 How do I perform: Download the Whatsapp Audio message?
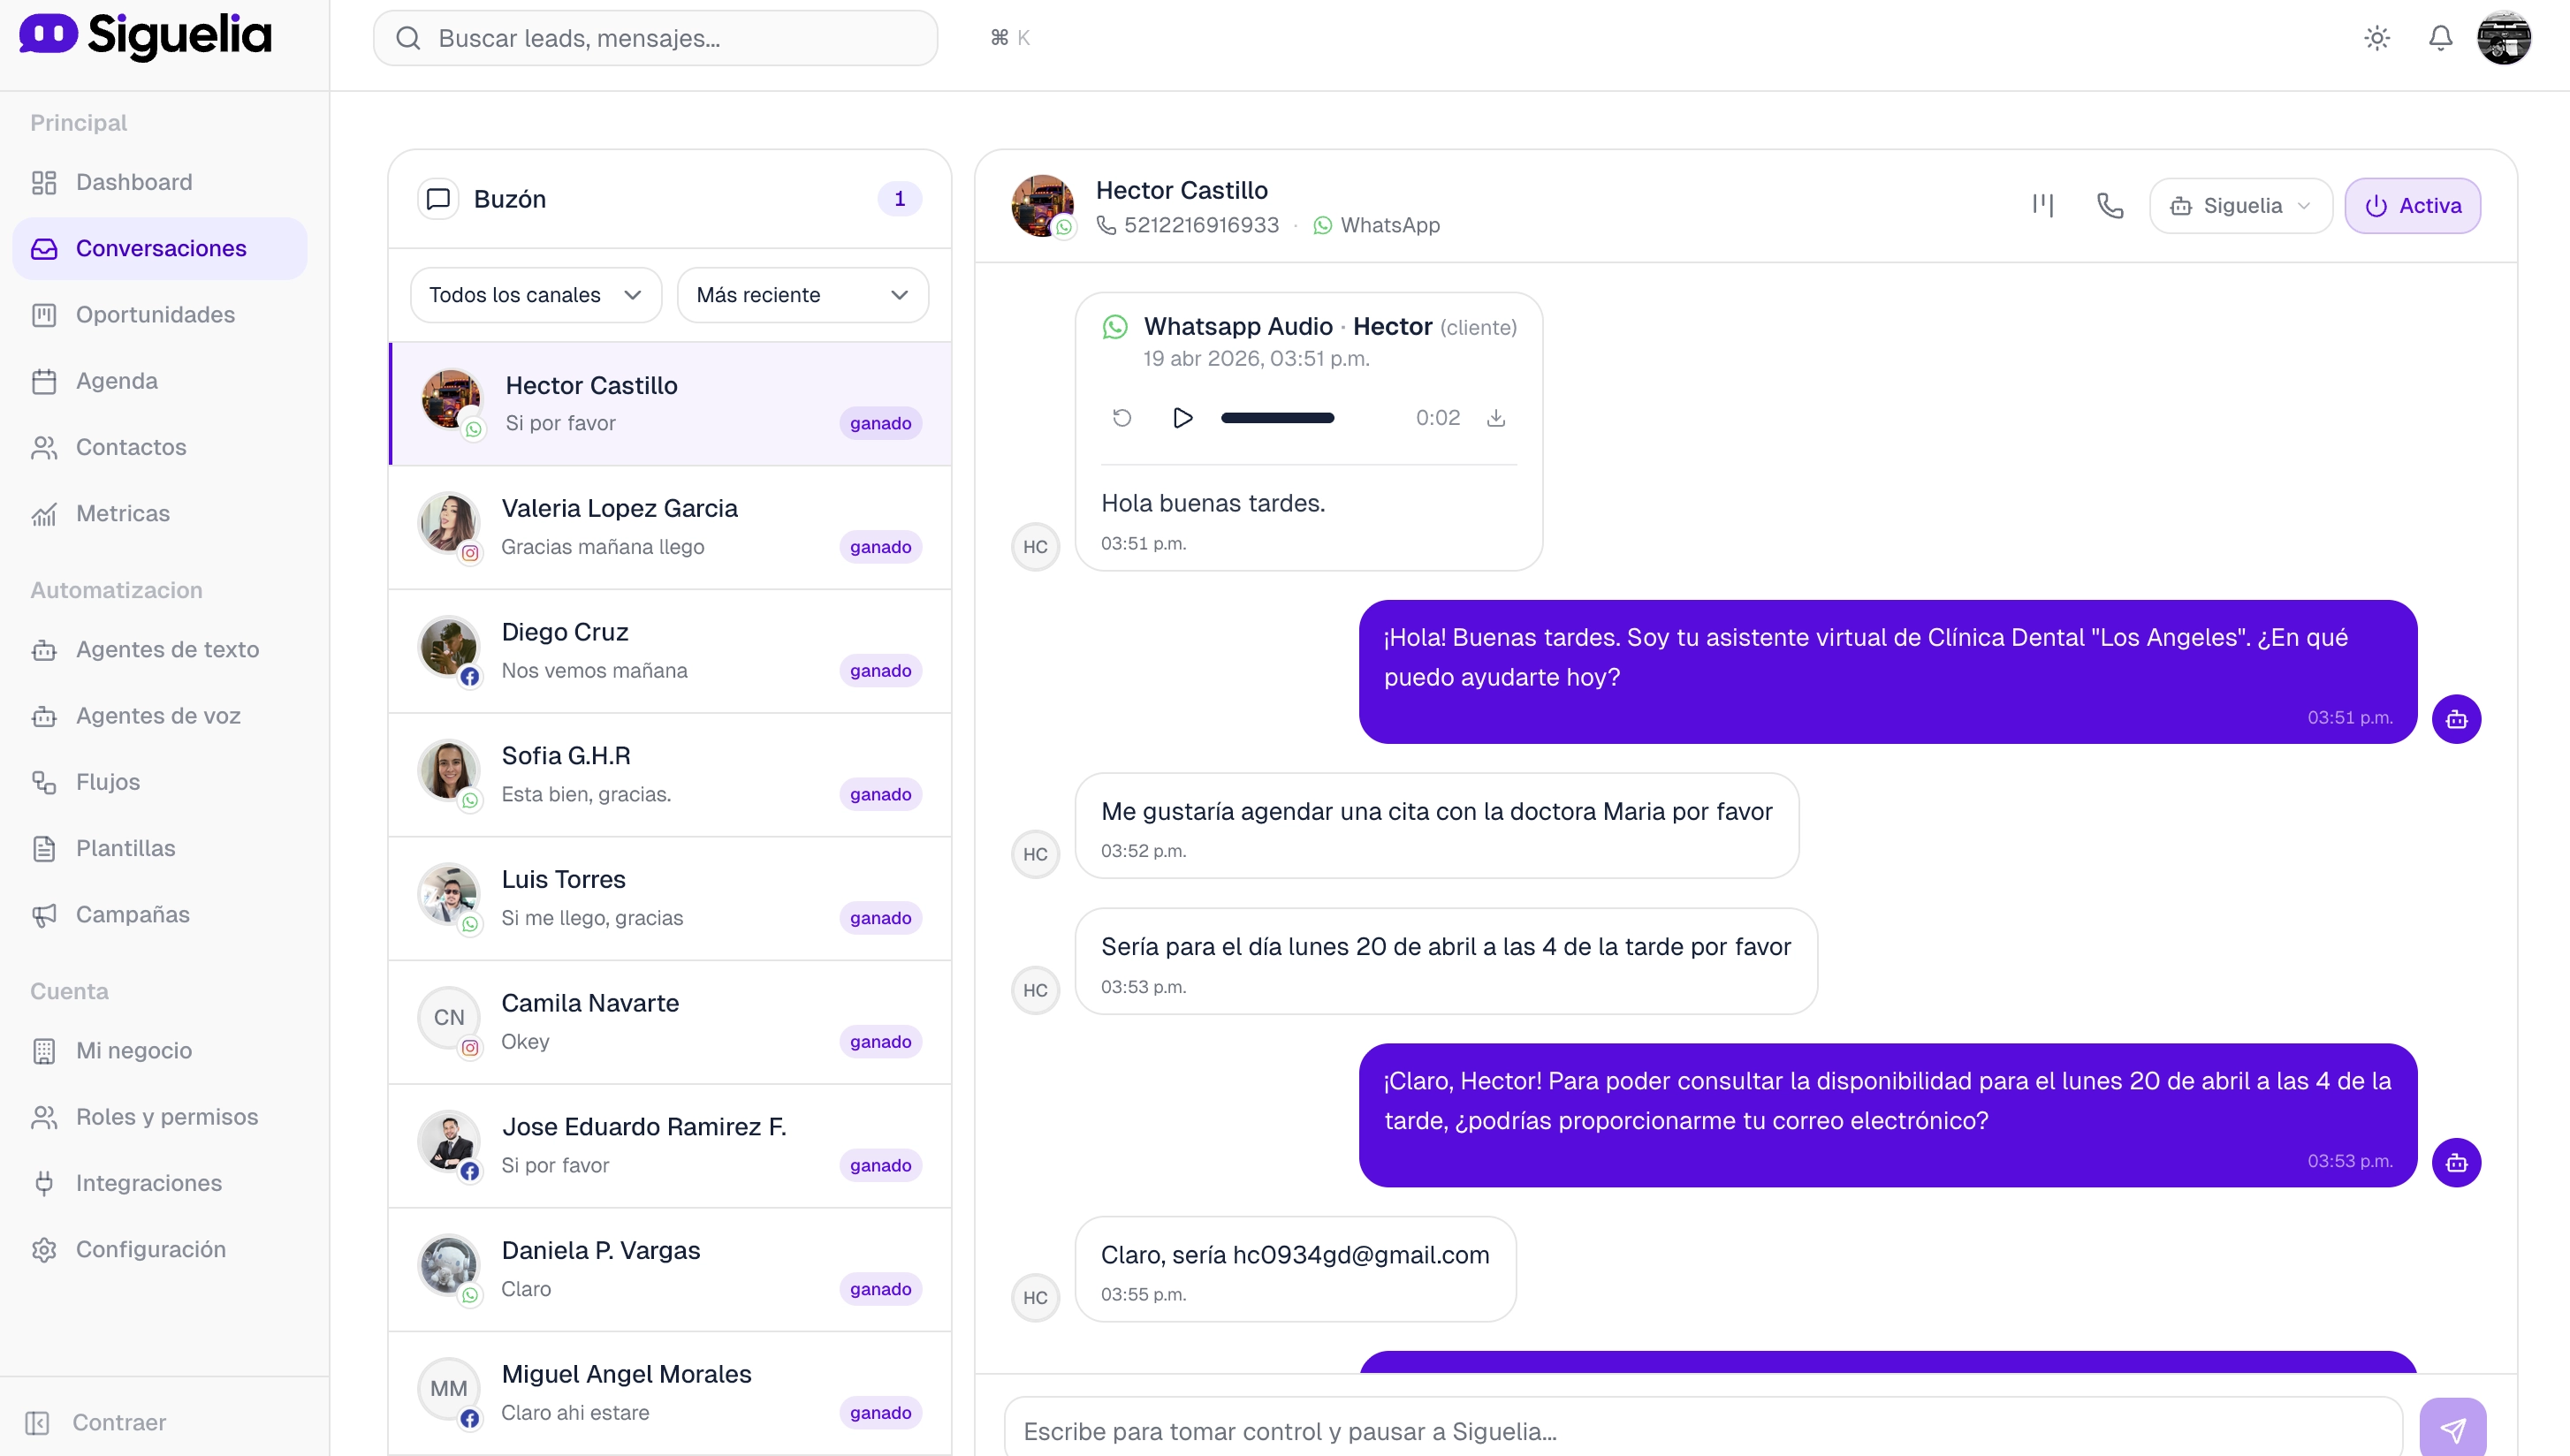coord(1496,418)
